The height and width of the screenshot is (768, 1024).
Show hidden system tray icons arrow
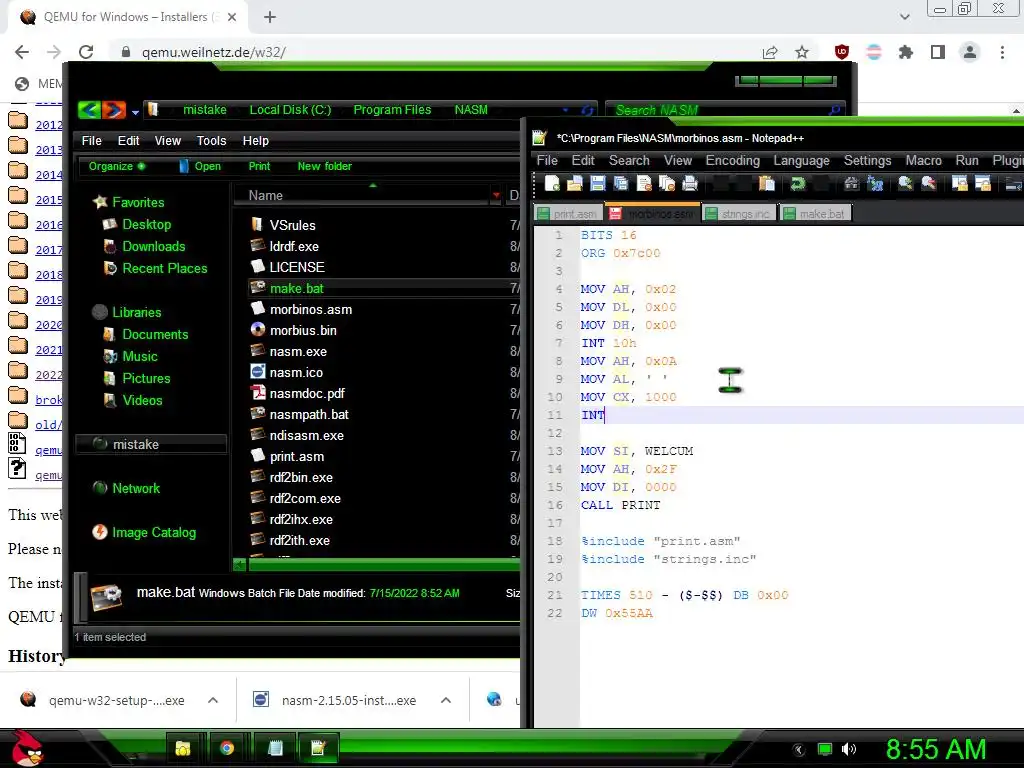click(x=798, y=749)
